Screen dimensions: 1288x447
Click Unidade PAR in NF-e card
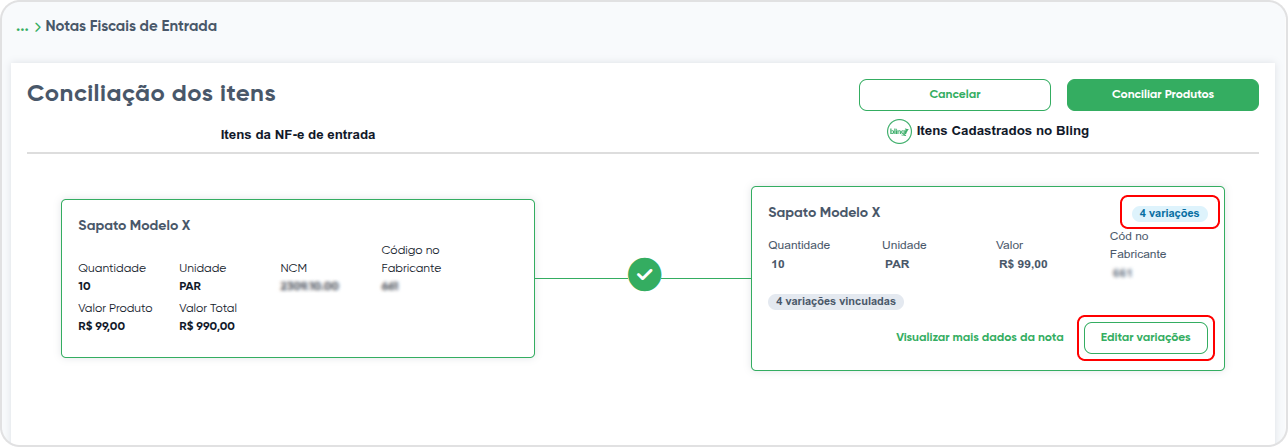pos(190,286)
